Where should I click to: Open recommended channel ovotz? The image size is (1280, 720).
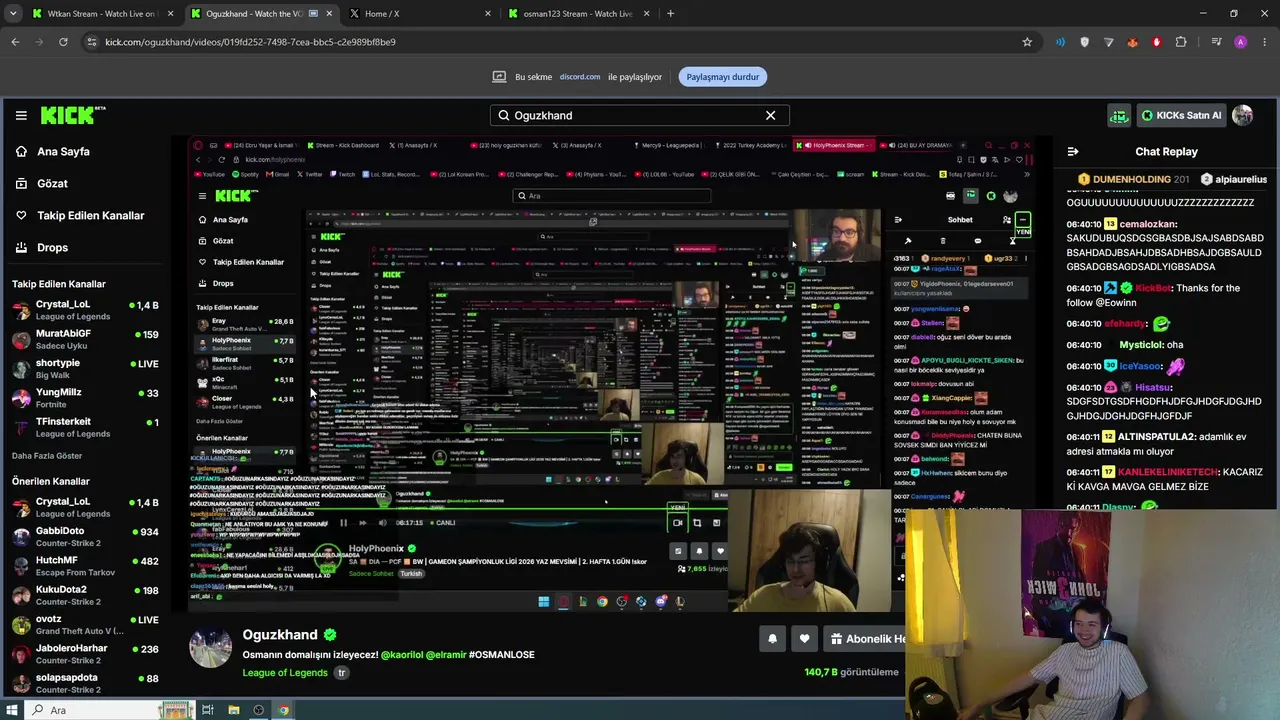(85, 625)
